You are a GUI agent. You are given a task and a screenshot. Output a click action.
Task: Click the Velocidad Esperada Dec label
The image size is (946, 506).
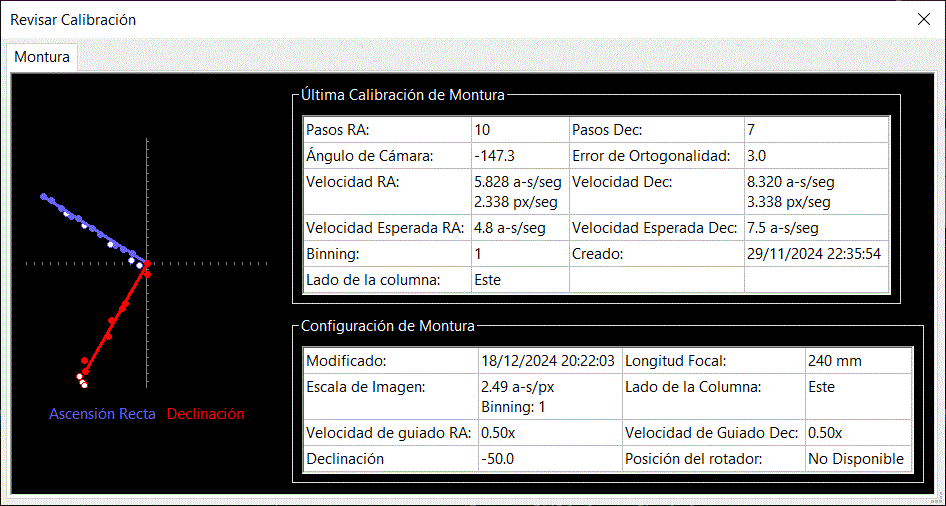[655, 228]
